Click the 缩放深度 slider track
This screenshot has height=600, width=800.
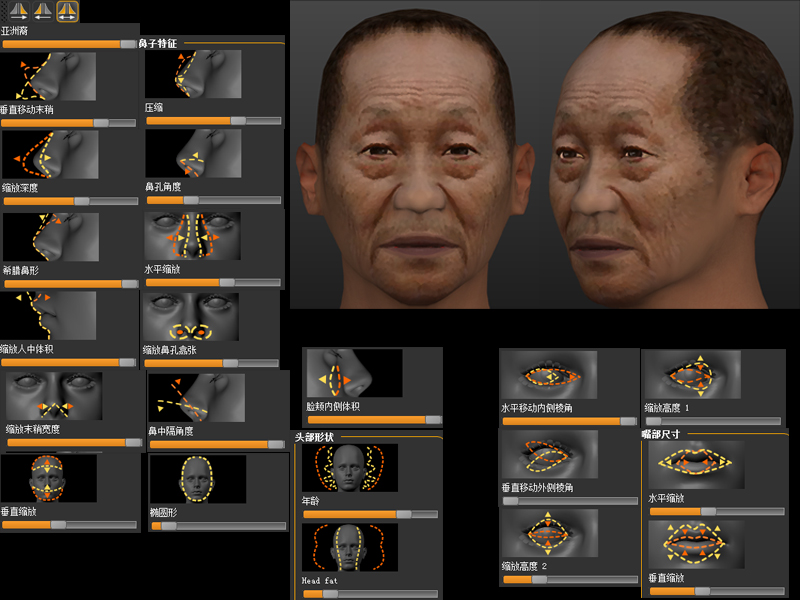pos(70,201)
